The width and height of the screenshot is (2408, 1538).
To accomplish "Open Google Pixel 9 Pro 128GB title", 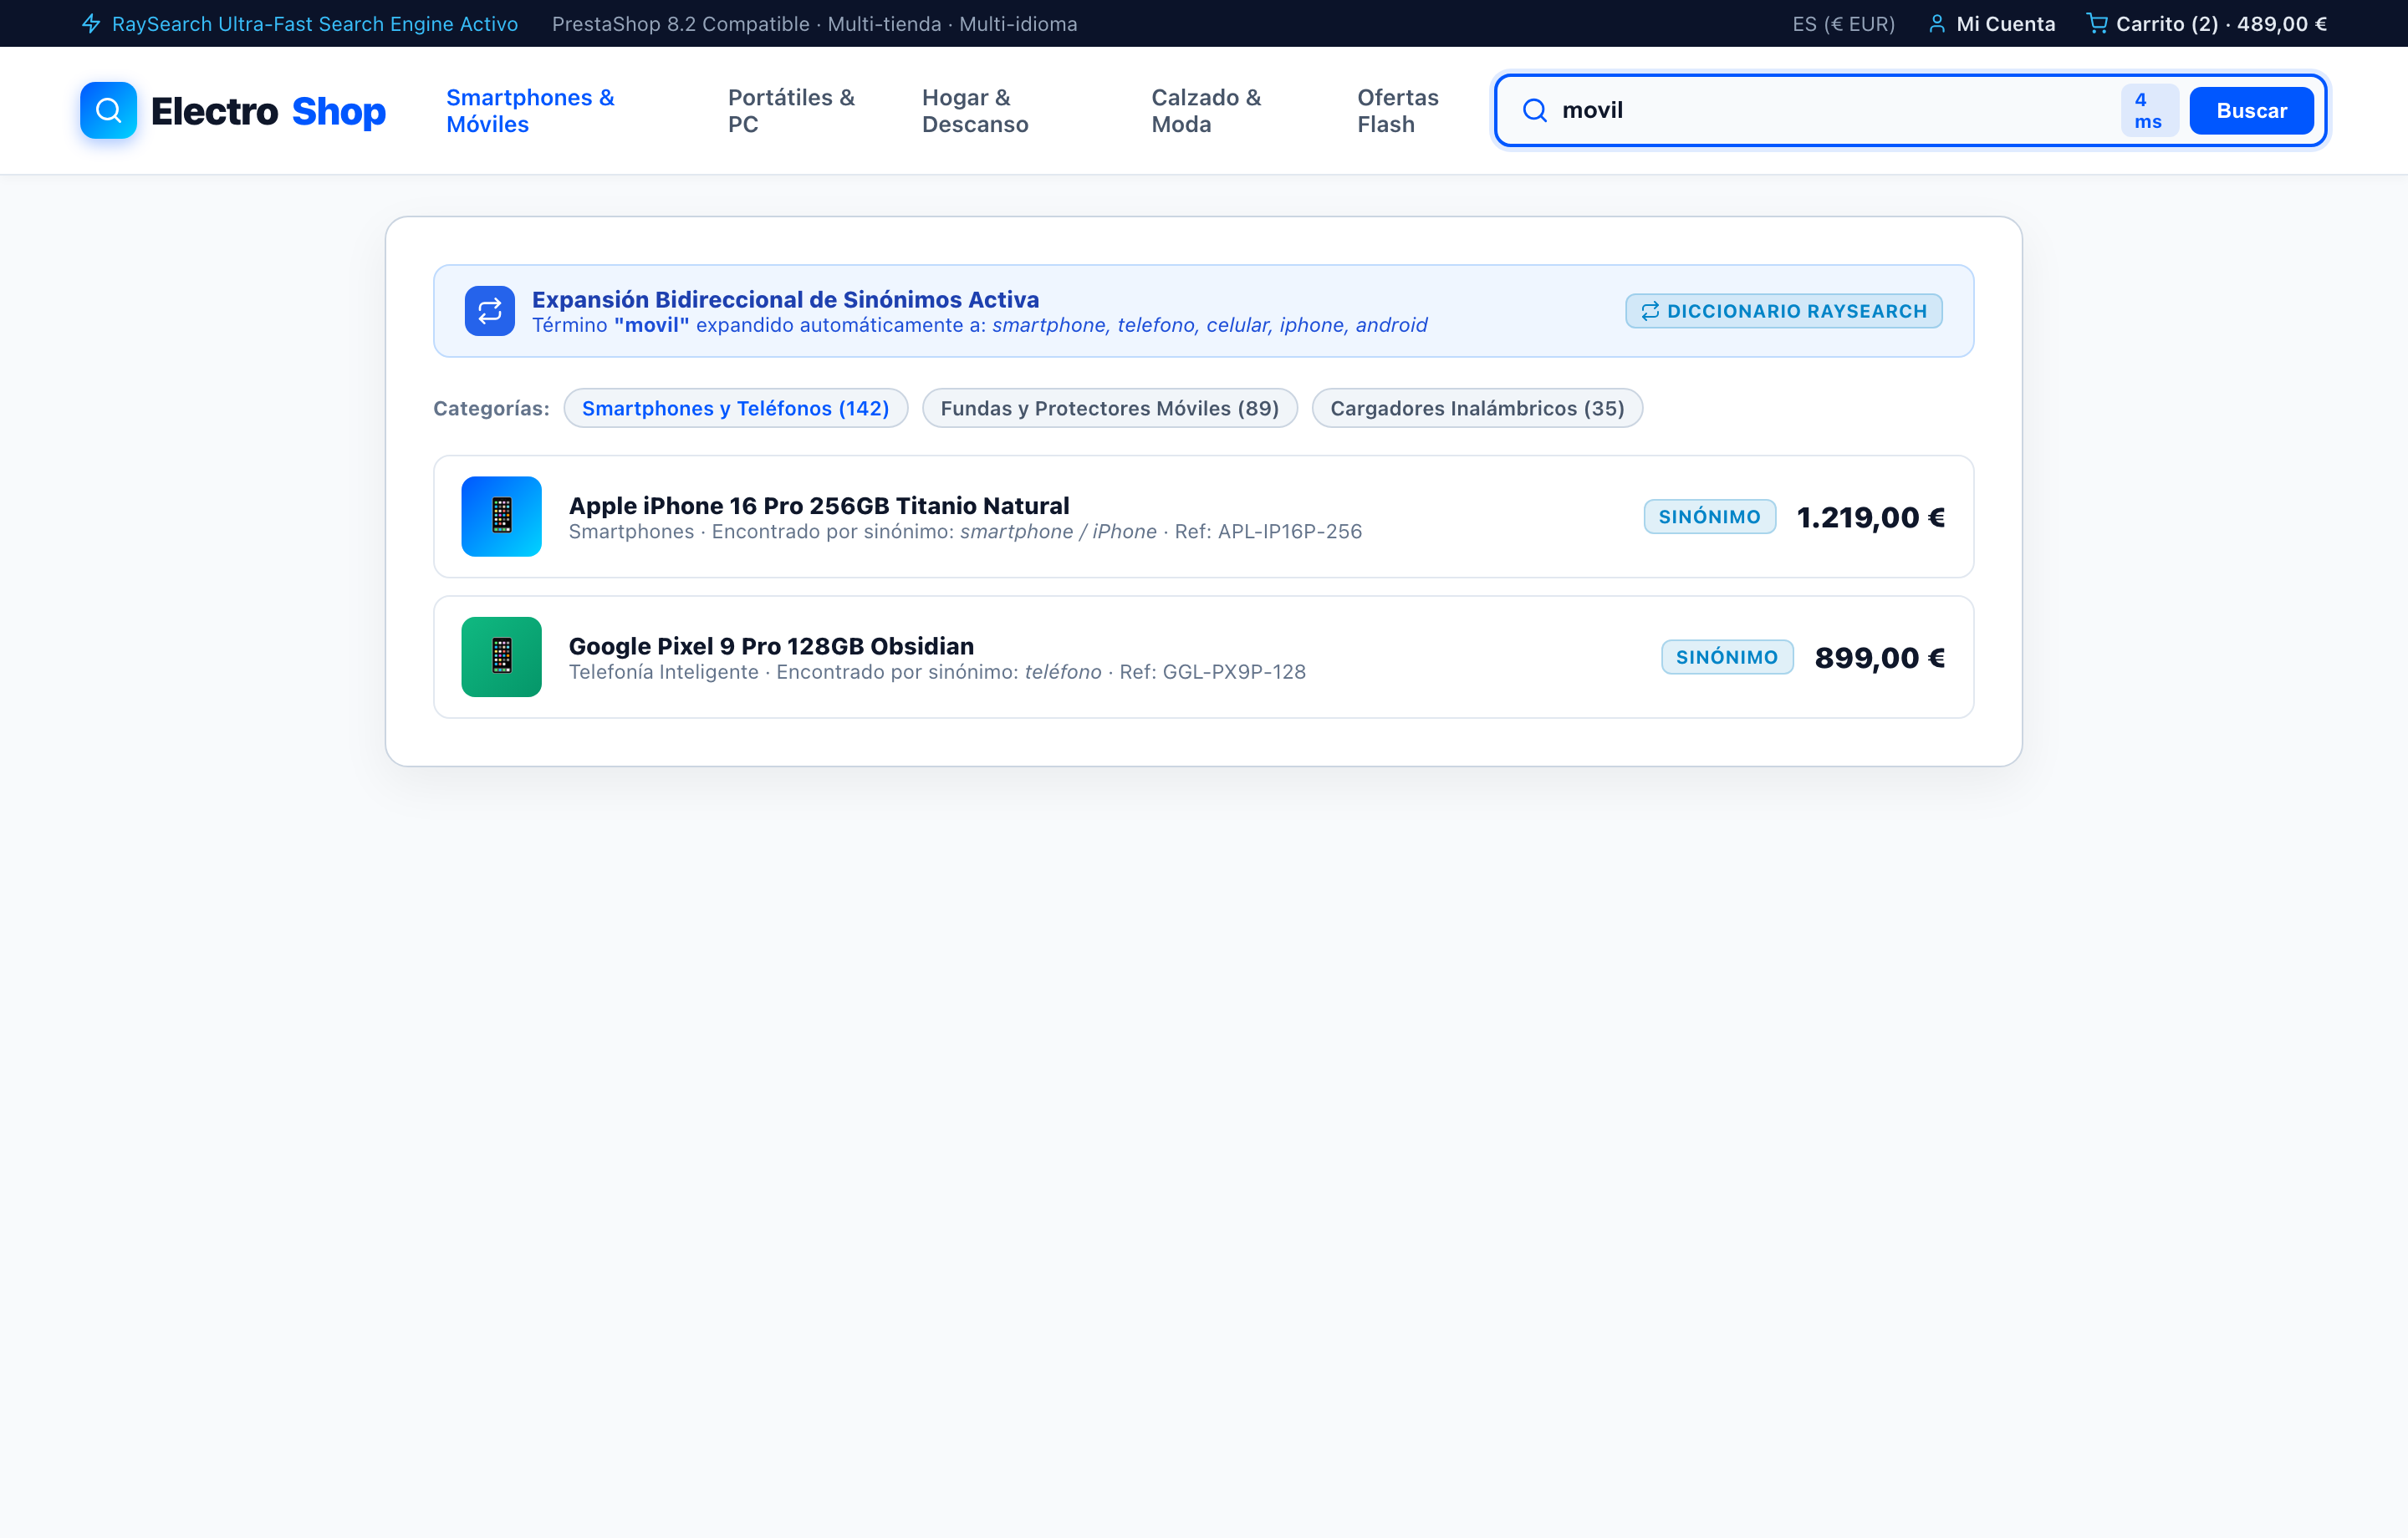I will pos(771,646).
